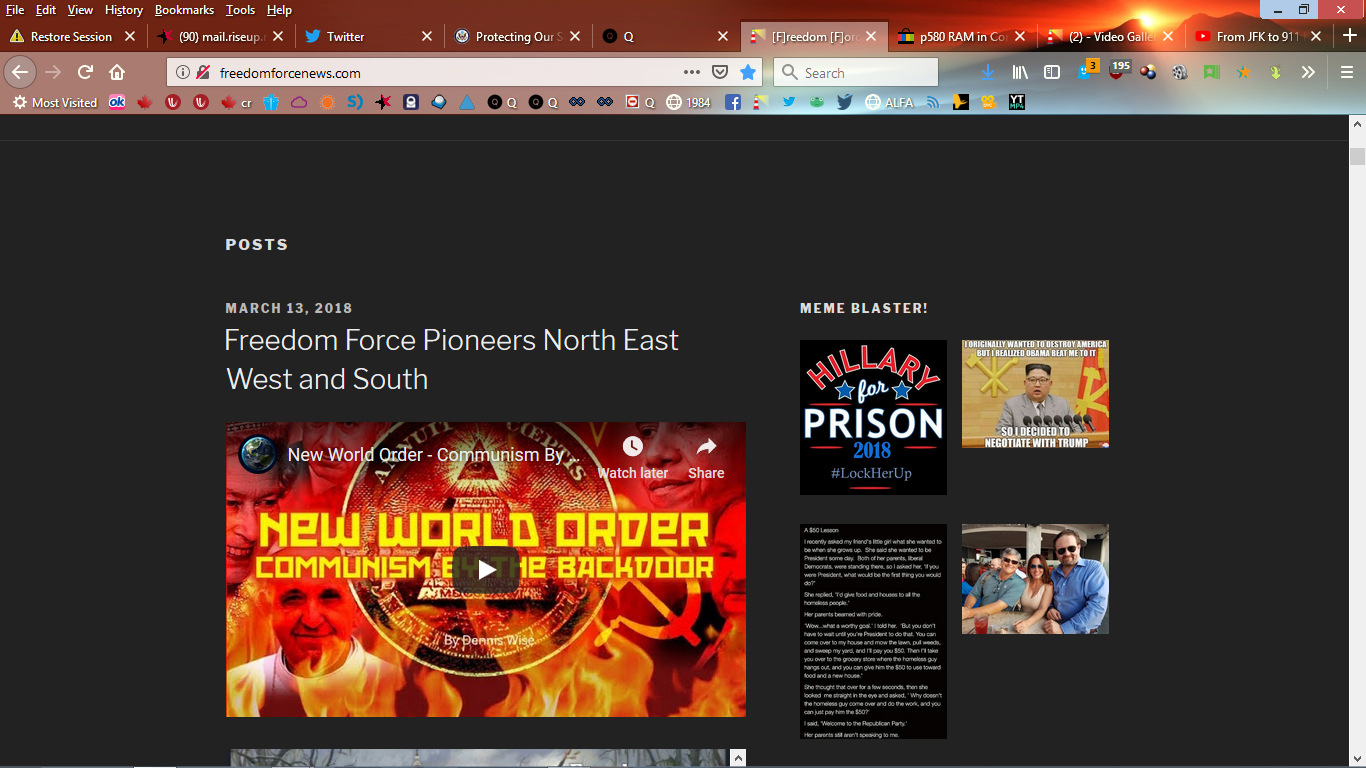The height and width of the screenshot is (768, 1366).
Task: Open the Bookmarks menu
Action: click(x=184, y=10)
